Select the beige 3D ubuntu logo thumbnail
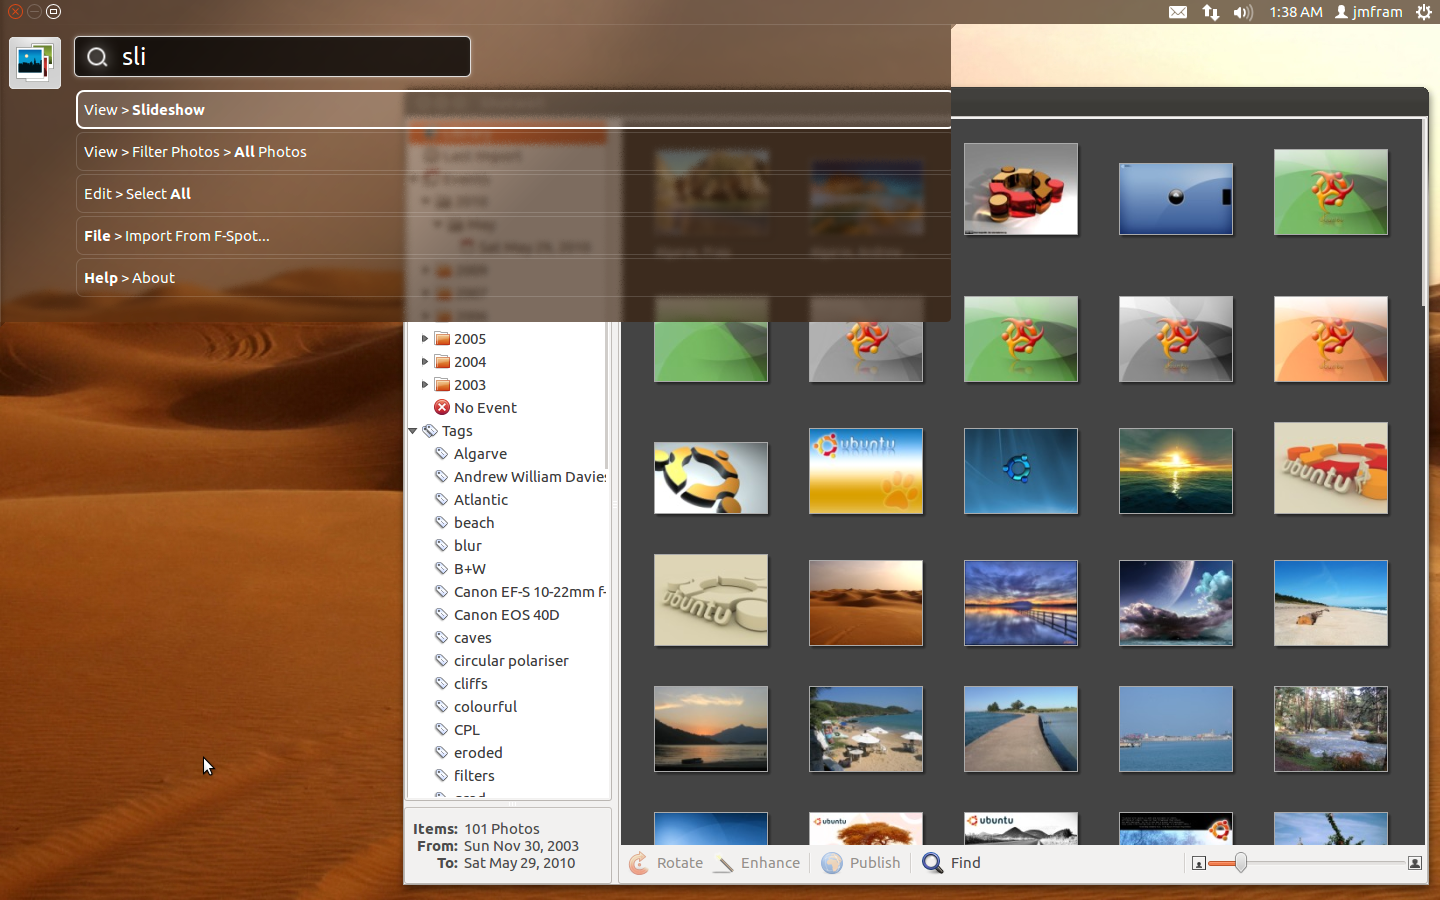This screenshot has height=900, width=1440. pyautogui.click(x=711, y=600)
